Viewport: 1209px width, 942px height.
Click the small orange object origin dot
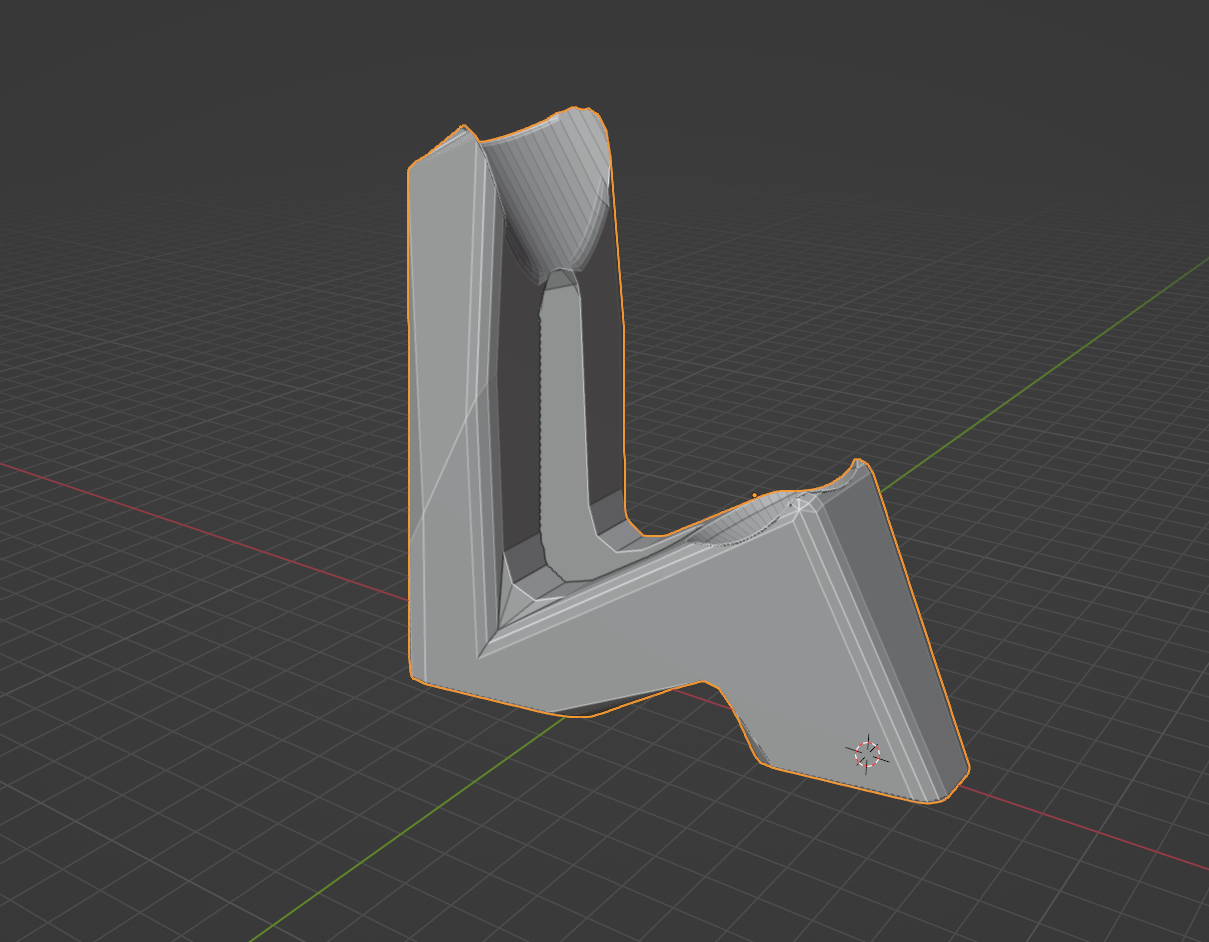pyautogui.click(x=754, y=495)
